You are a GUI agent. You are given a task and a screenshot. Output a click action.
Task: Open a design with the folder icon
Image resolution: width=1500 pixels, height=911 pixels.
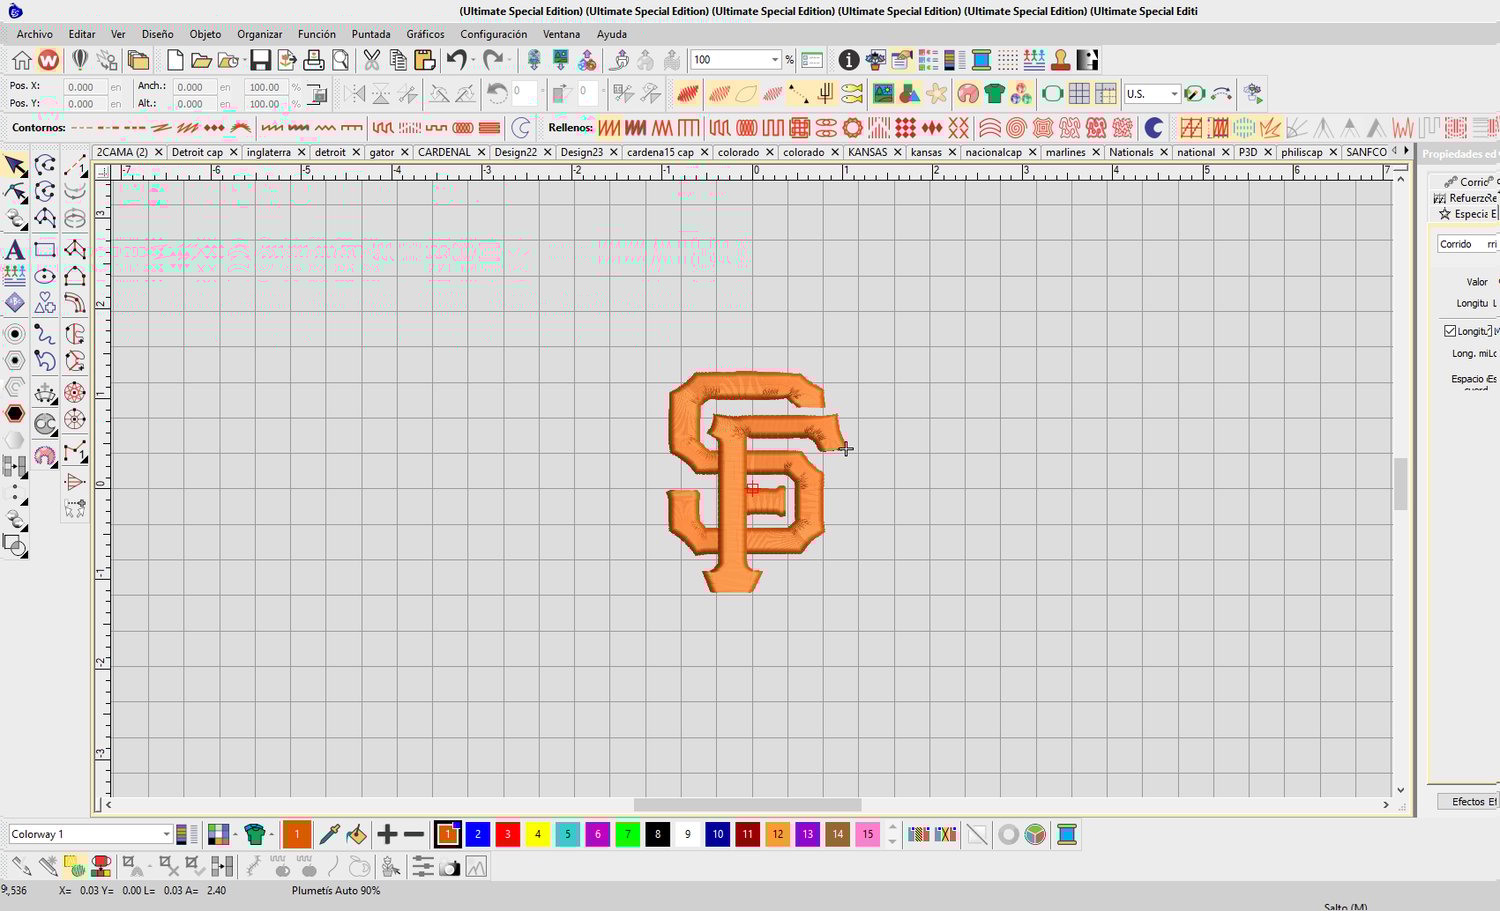(x=201, y=60)
